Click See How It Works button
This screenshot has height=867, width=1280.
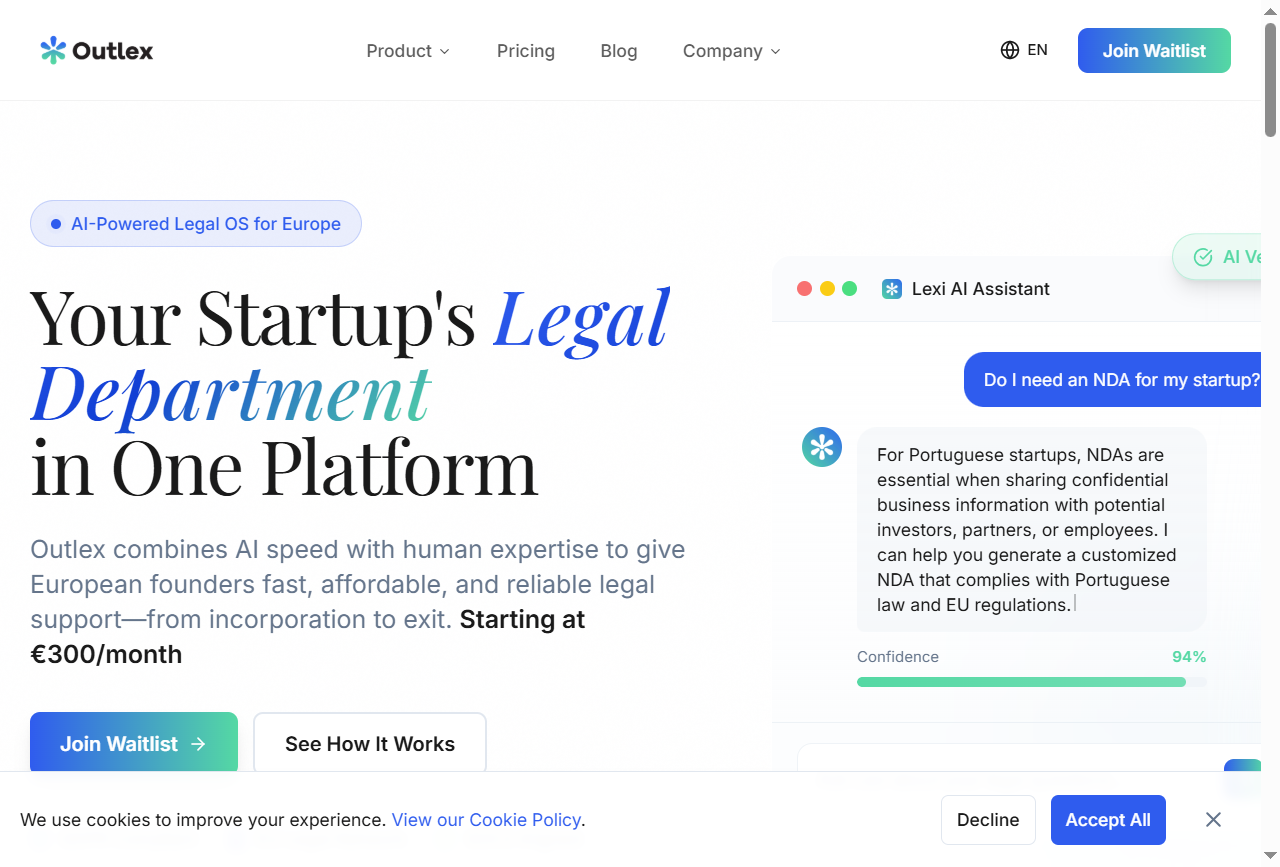point(370,744)
